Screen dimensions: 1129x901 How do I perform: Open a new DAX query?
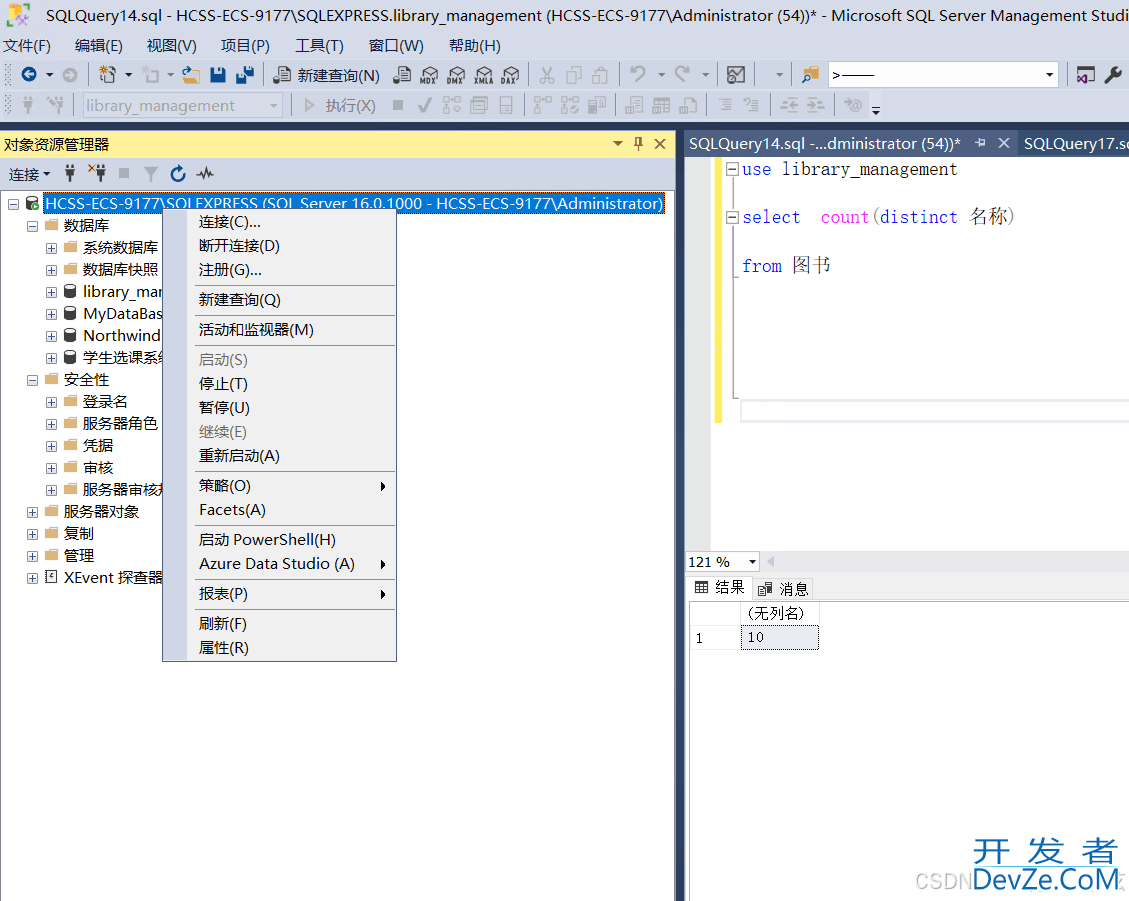[x=510, y=75]
